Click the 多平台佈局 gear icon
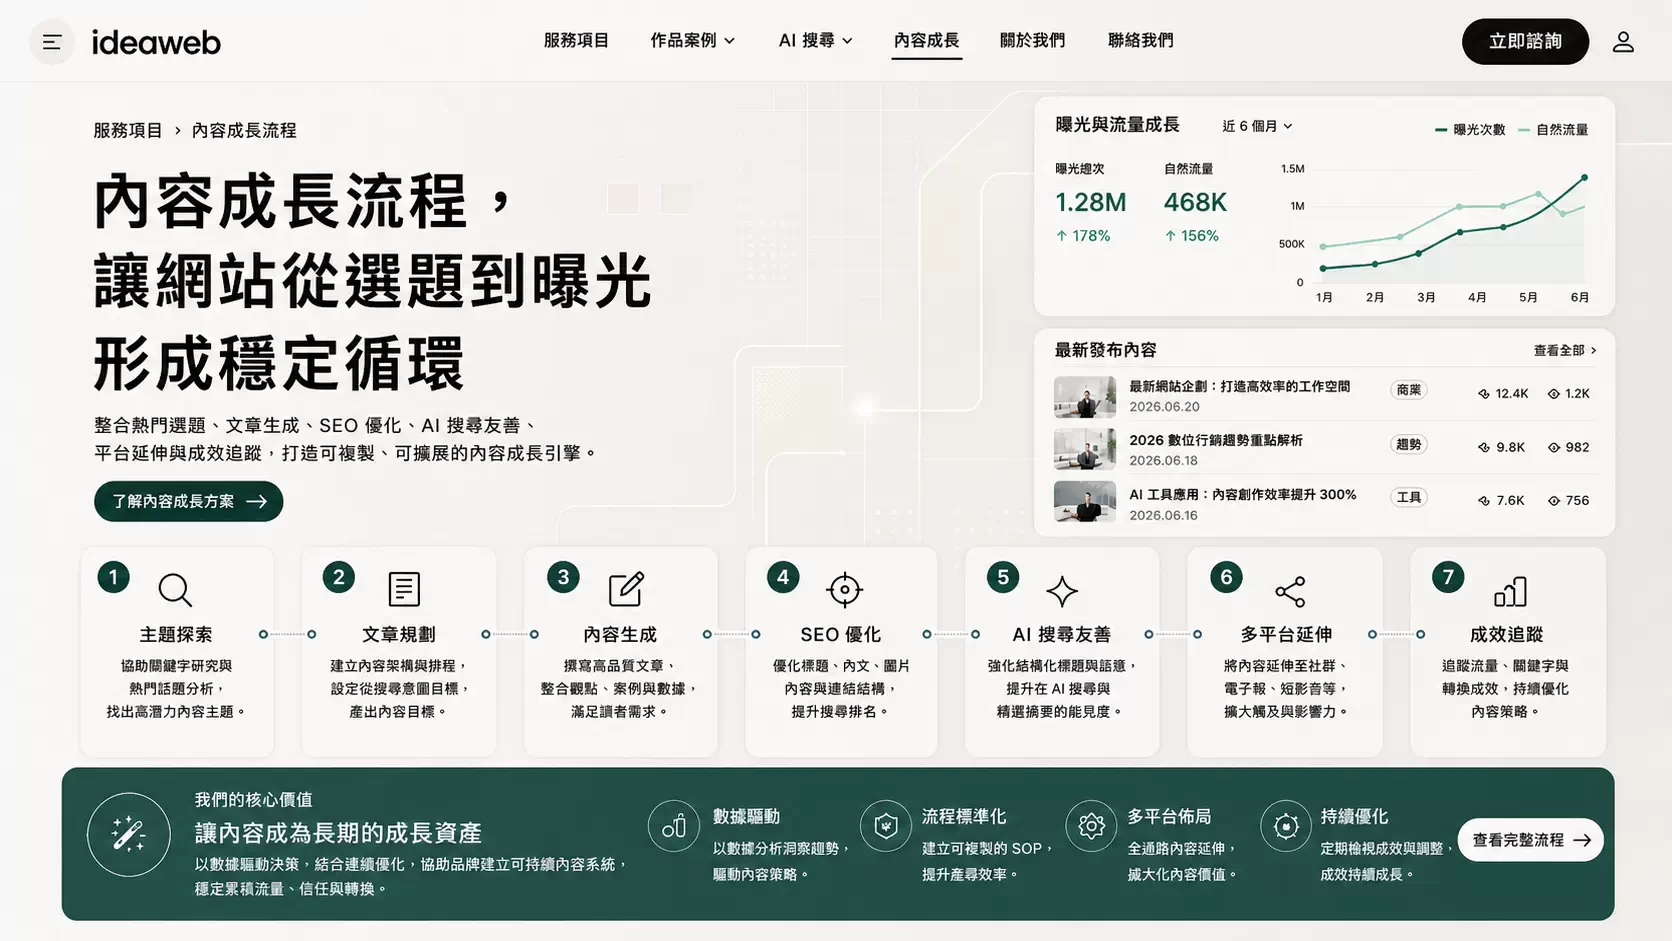Screen dimensions: 1672x941 pyautogui.click(x=1091, y=826)
